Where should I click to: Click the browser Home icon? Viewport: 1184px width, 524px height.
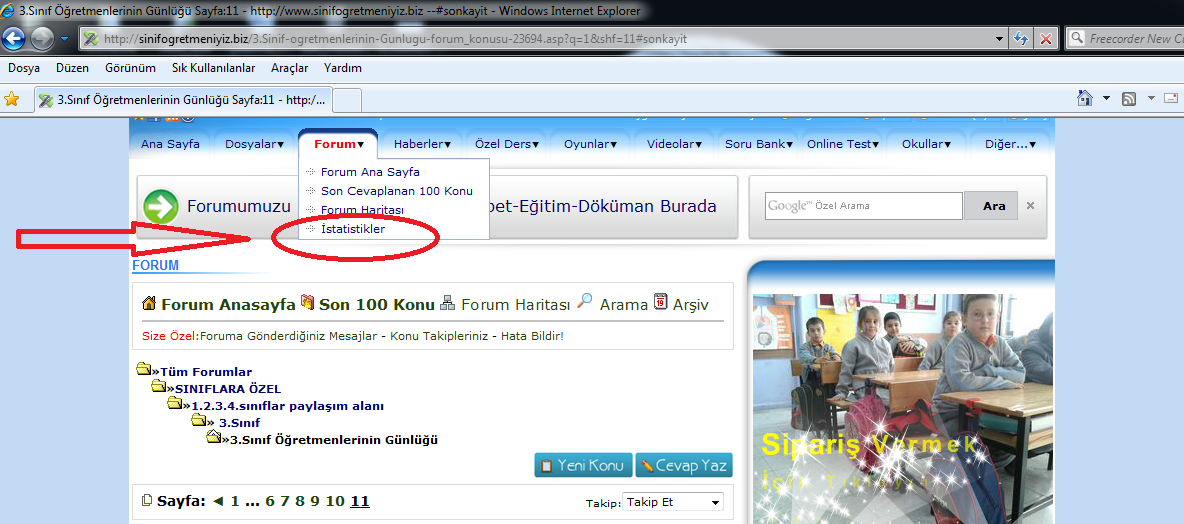click(1084, 99)
